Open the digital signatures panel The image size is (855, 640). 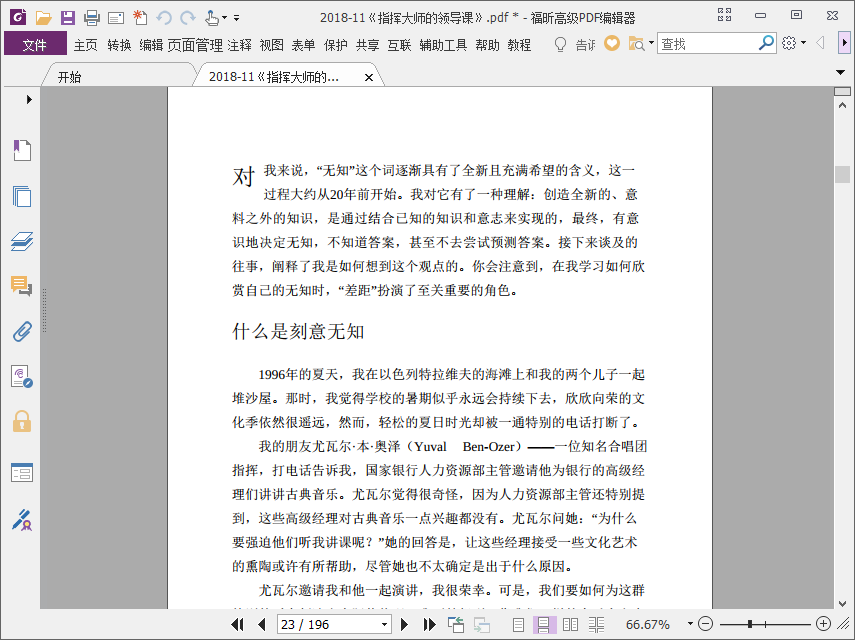22,376
